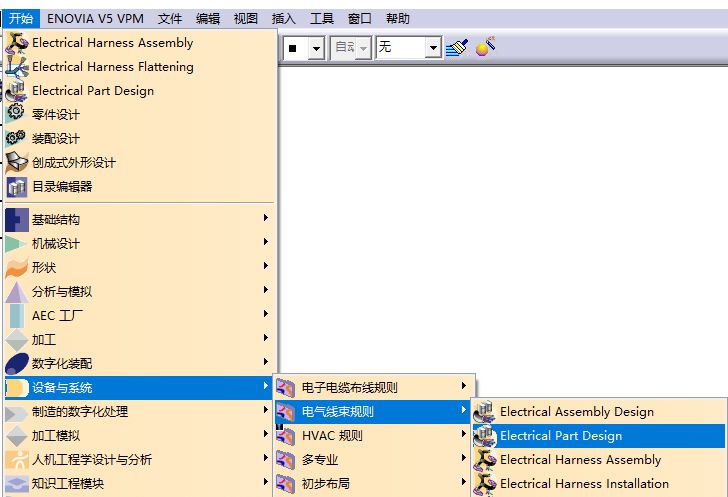Open the ENOVIA V5 VPM menu
728x497 pixels.
pos(95,19)
